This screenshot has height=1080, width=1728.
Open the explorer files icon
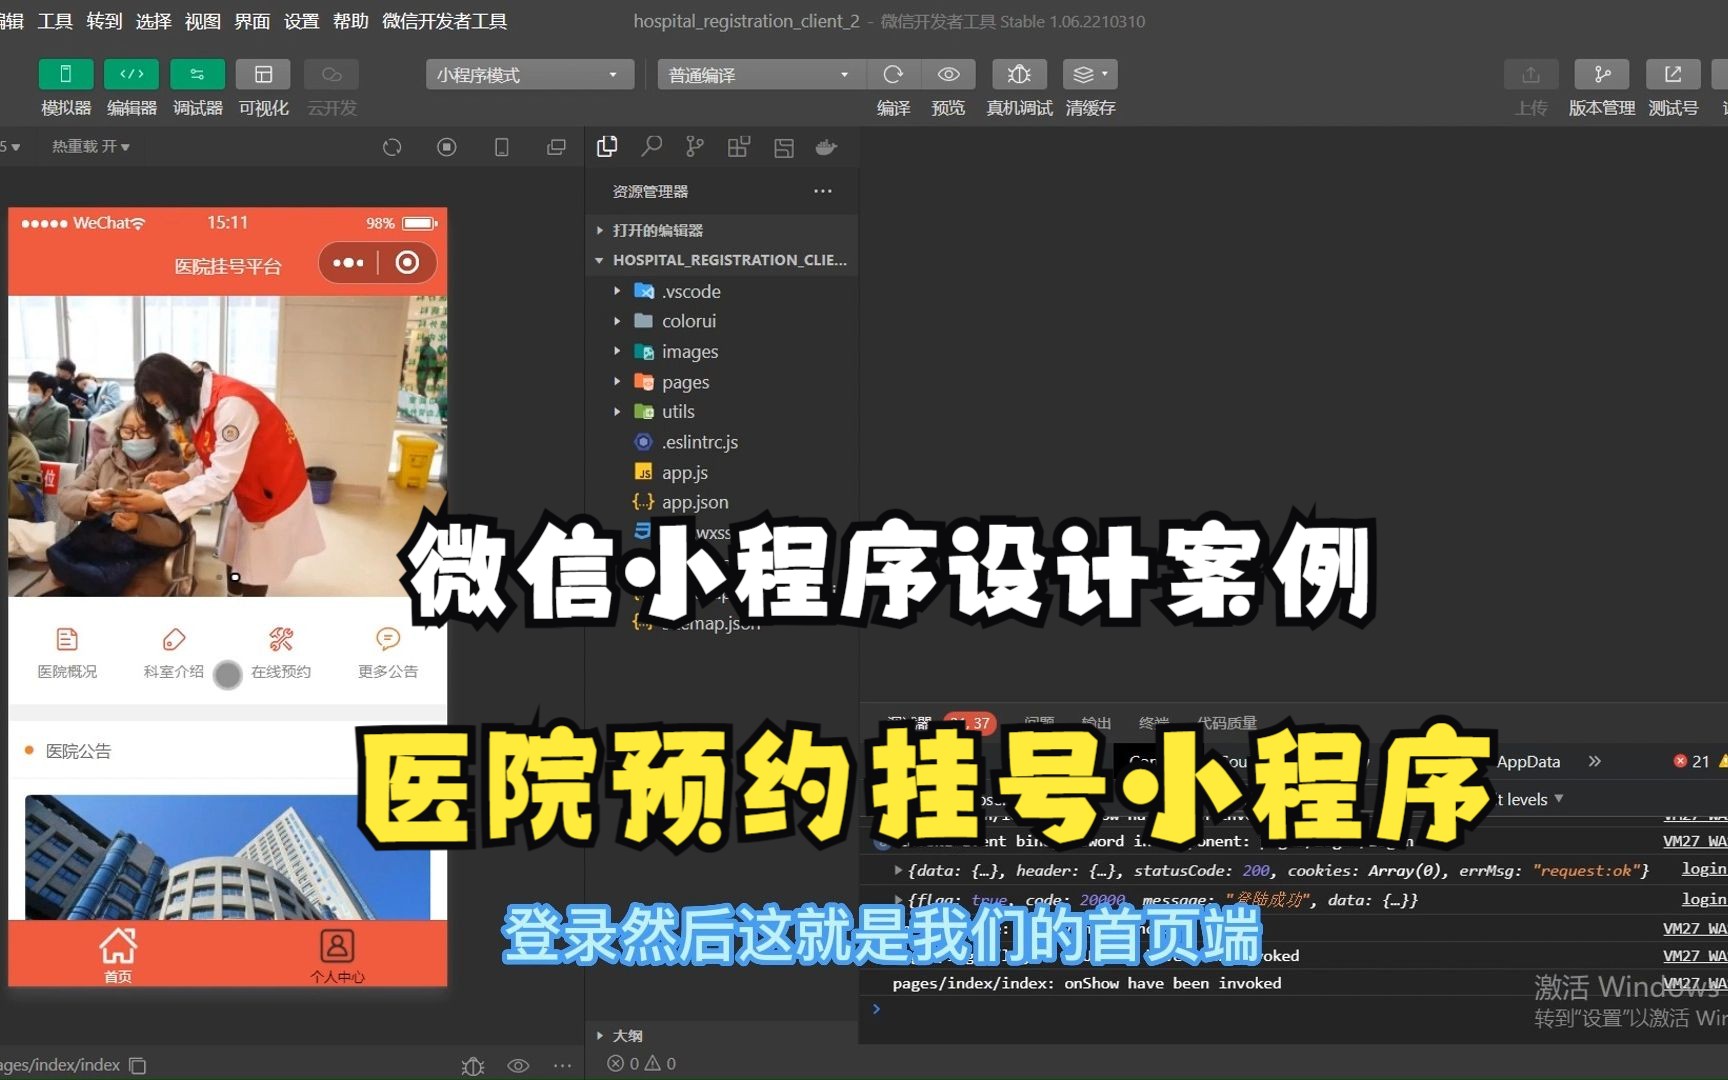(607, 147)
